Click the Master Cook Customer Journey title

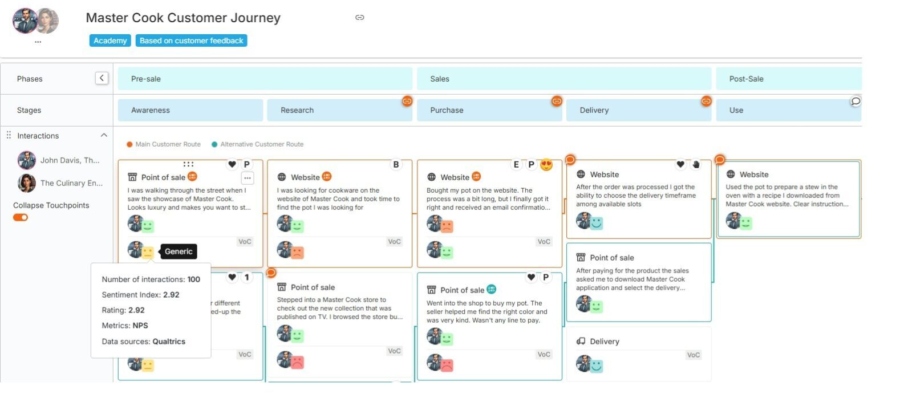pyautogui.click(x=183, y=18)
